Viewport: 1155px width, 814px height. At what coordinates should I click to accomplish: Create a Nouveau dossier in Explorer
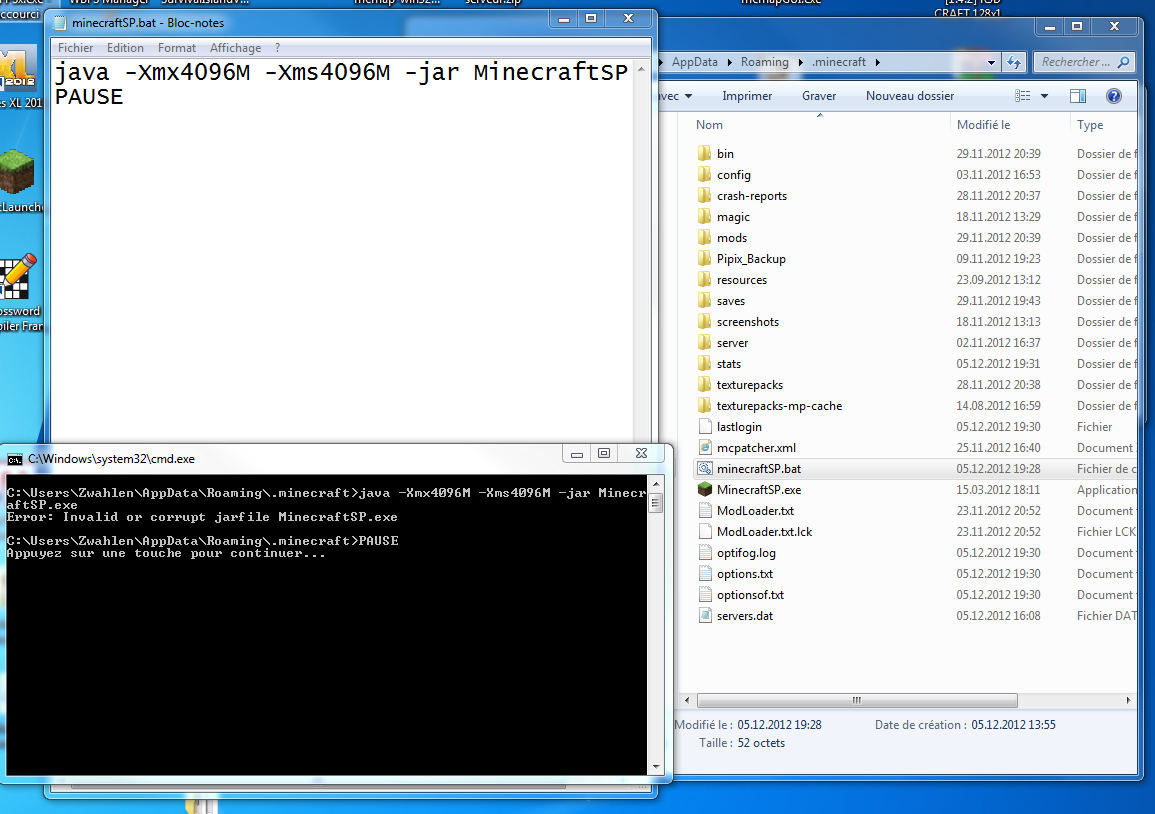[x=910, y=96]
